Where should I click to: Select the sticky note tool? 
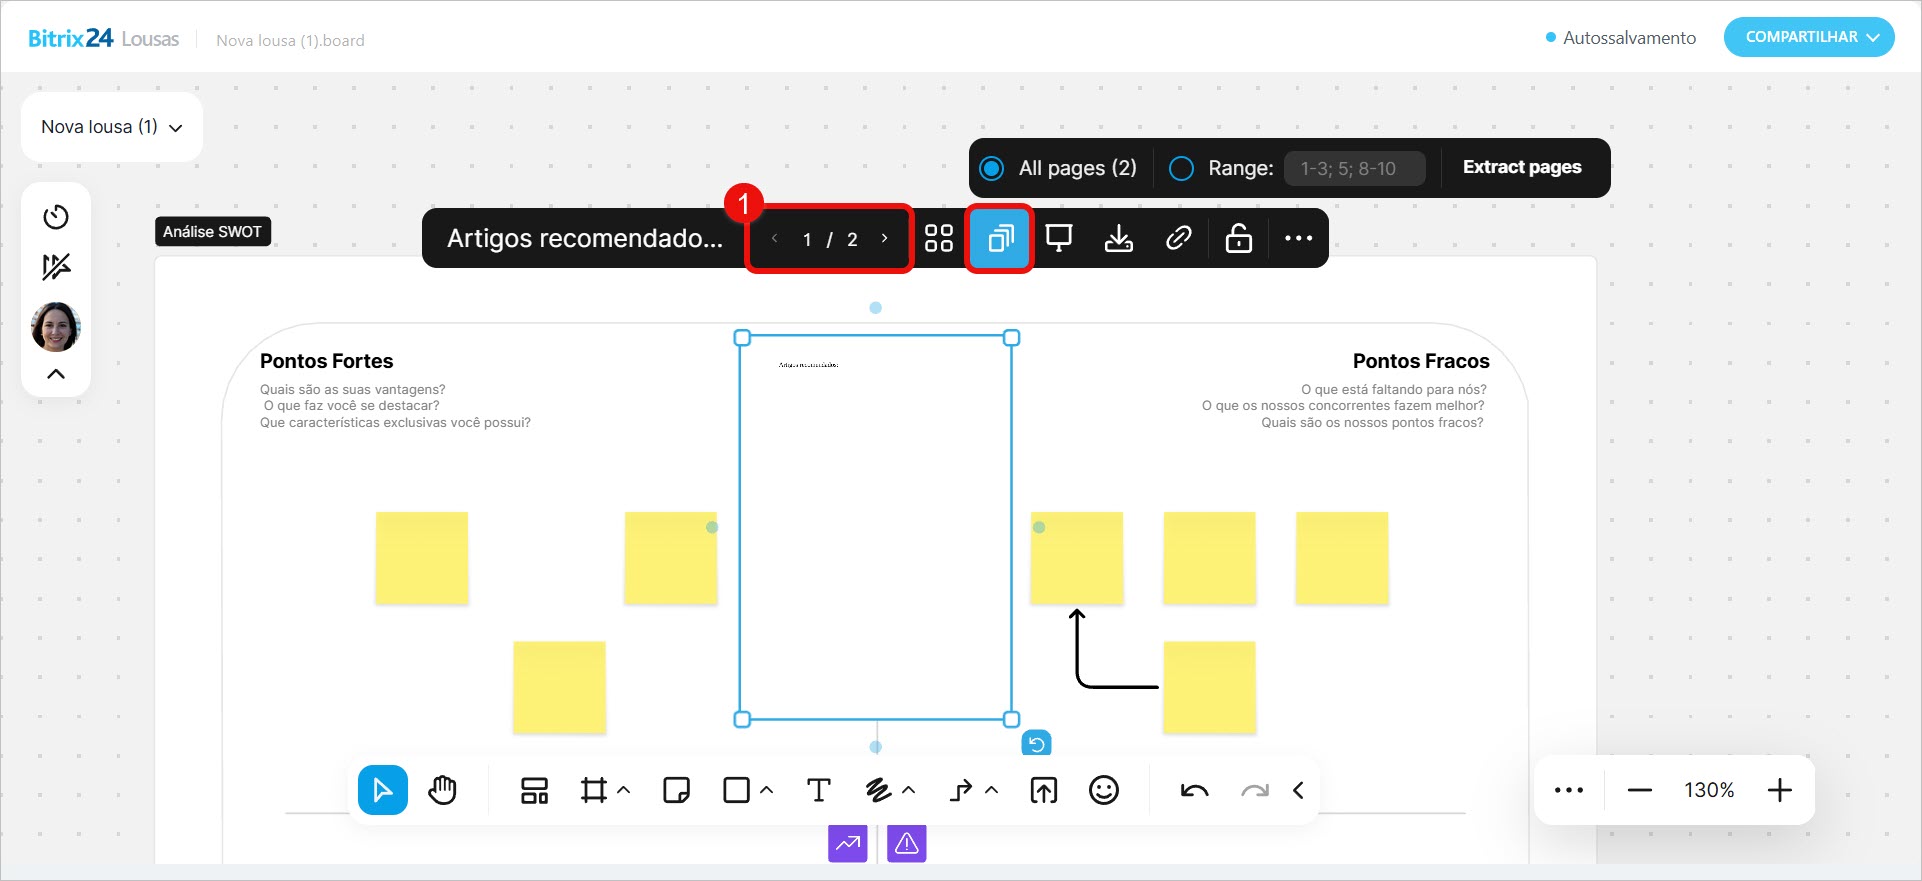tap(676, 790)
